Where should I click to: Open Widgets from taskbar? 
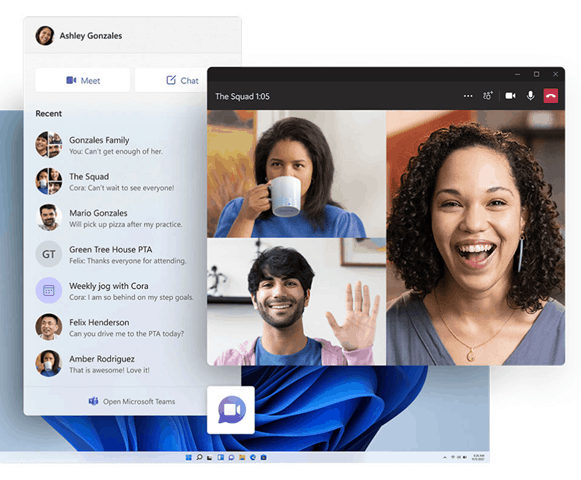[220, 457]
